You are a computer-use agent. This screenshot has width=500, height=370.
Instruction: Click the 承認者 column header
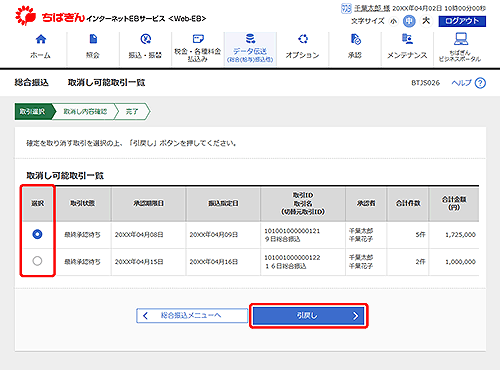(x=366, y=203)
